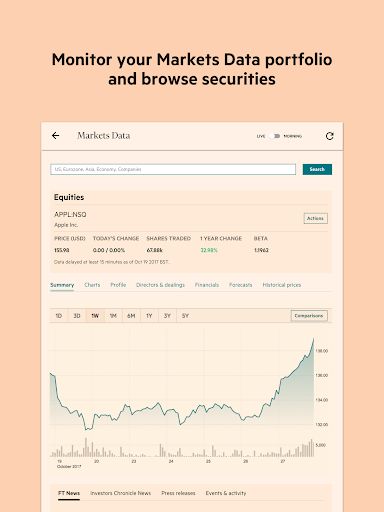
Task: Show the Historical prices tab
Action: 282,285
